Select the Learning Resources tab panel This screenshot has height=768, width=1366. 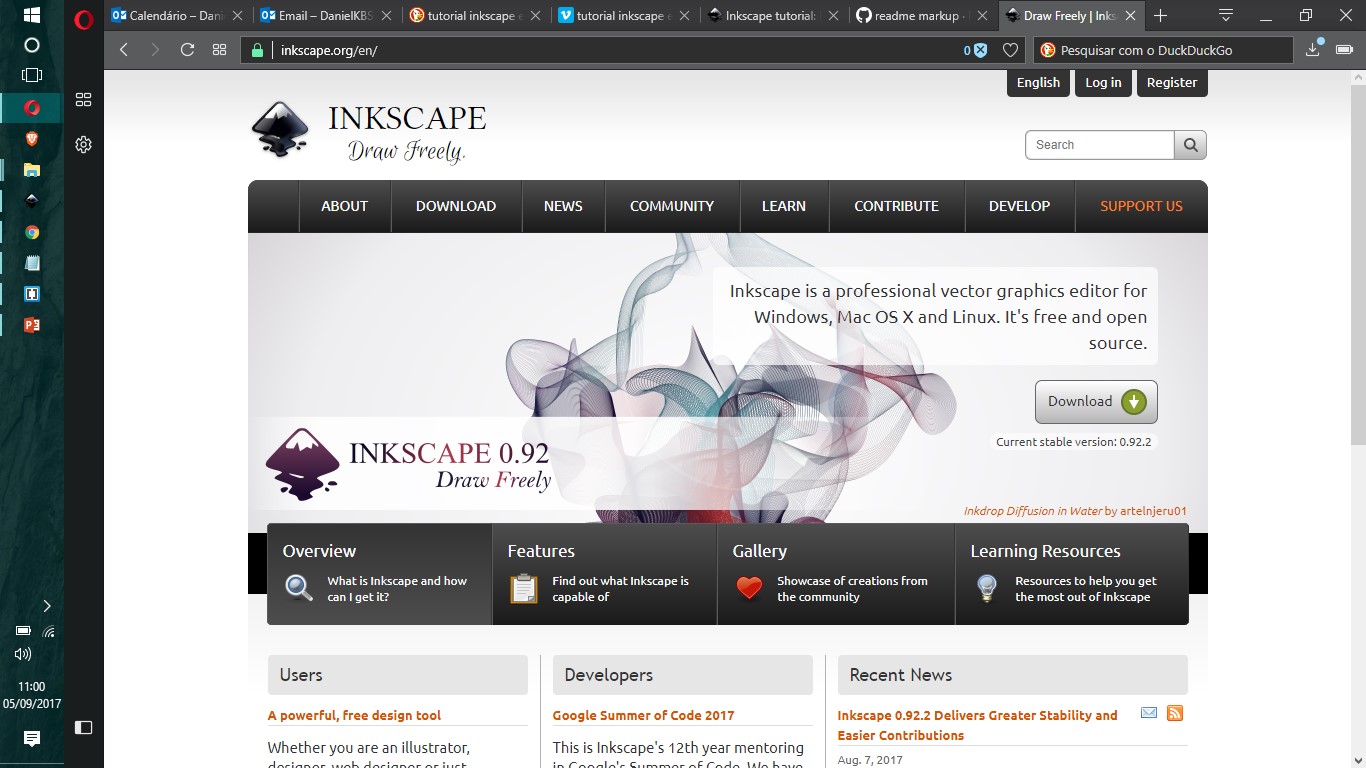(1072, 574)
